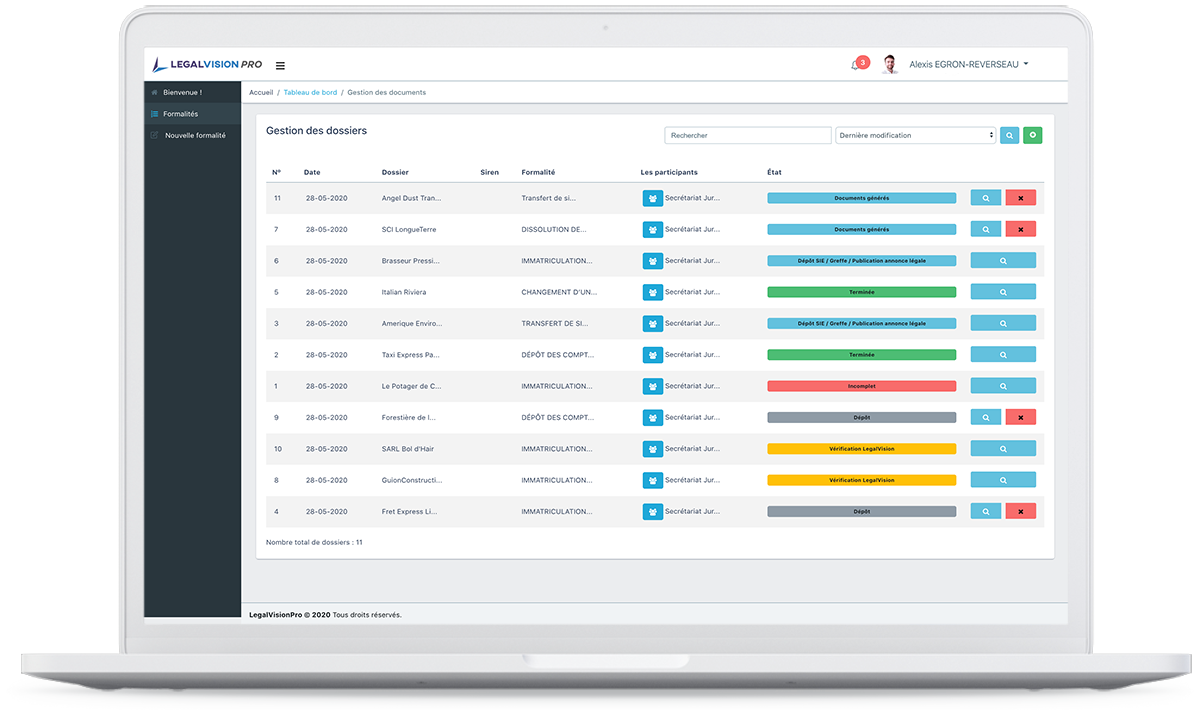Click the blue search button beside the sort dropdown

pyautogui.click(x=1009, y=135)
